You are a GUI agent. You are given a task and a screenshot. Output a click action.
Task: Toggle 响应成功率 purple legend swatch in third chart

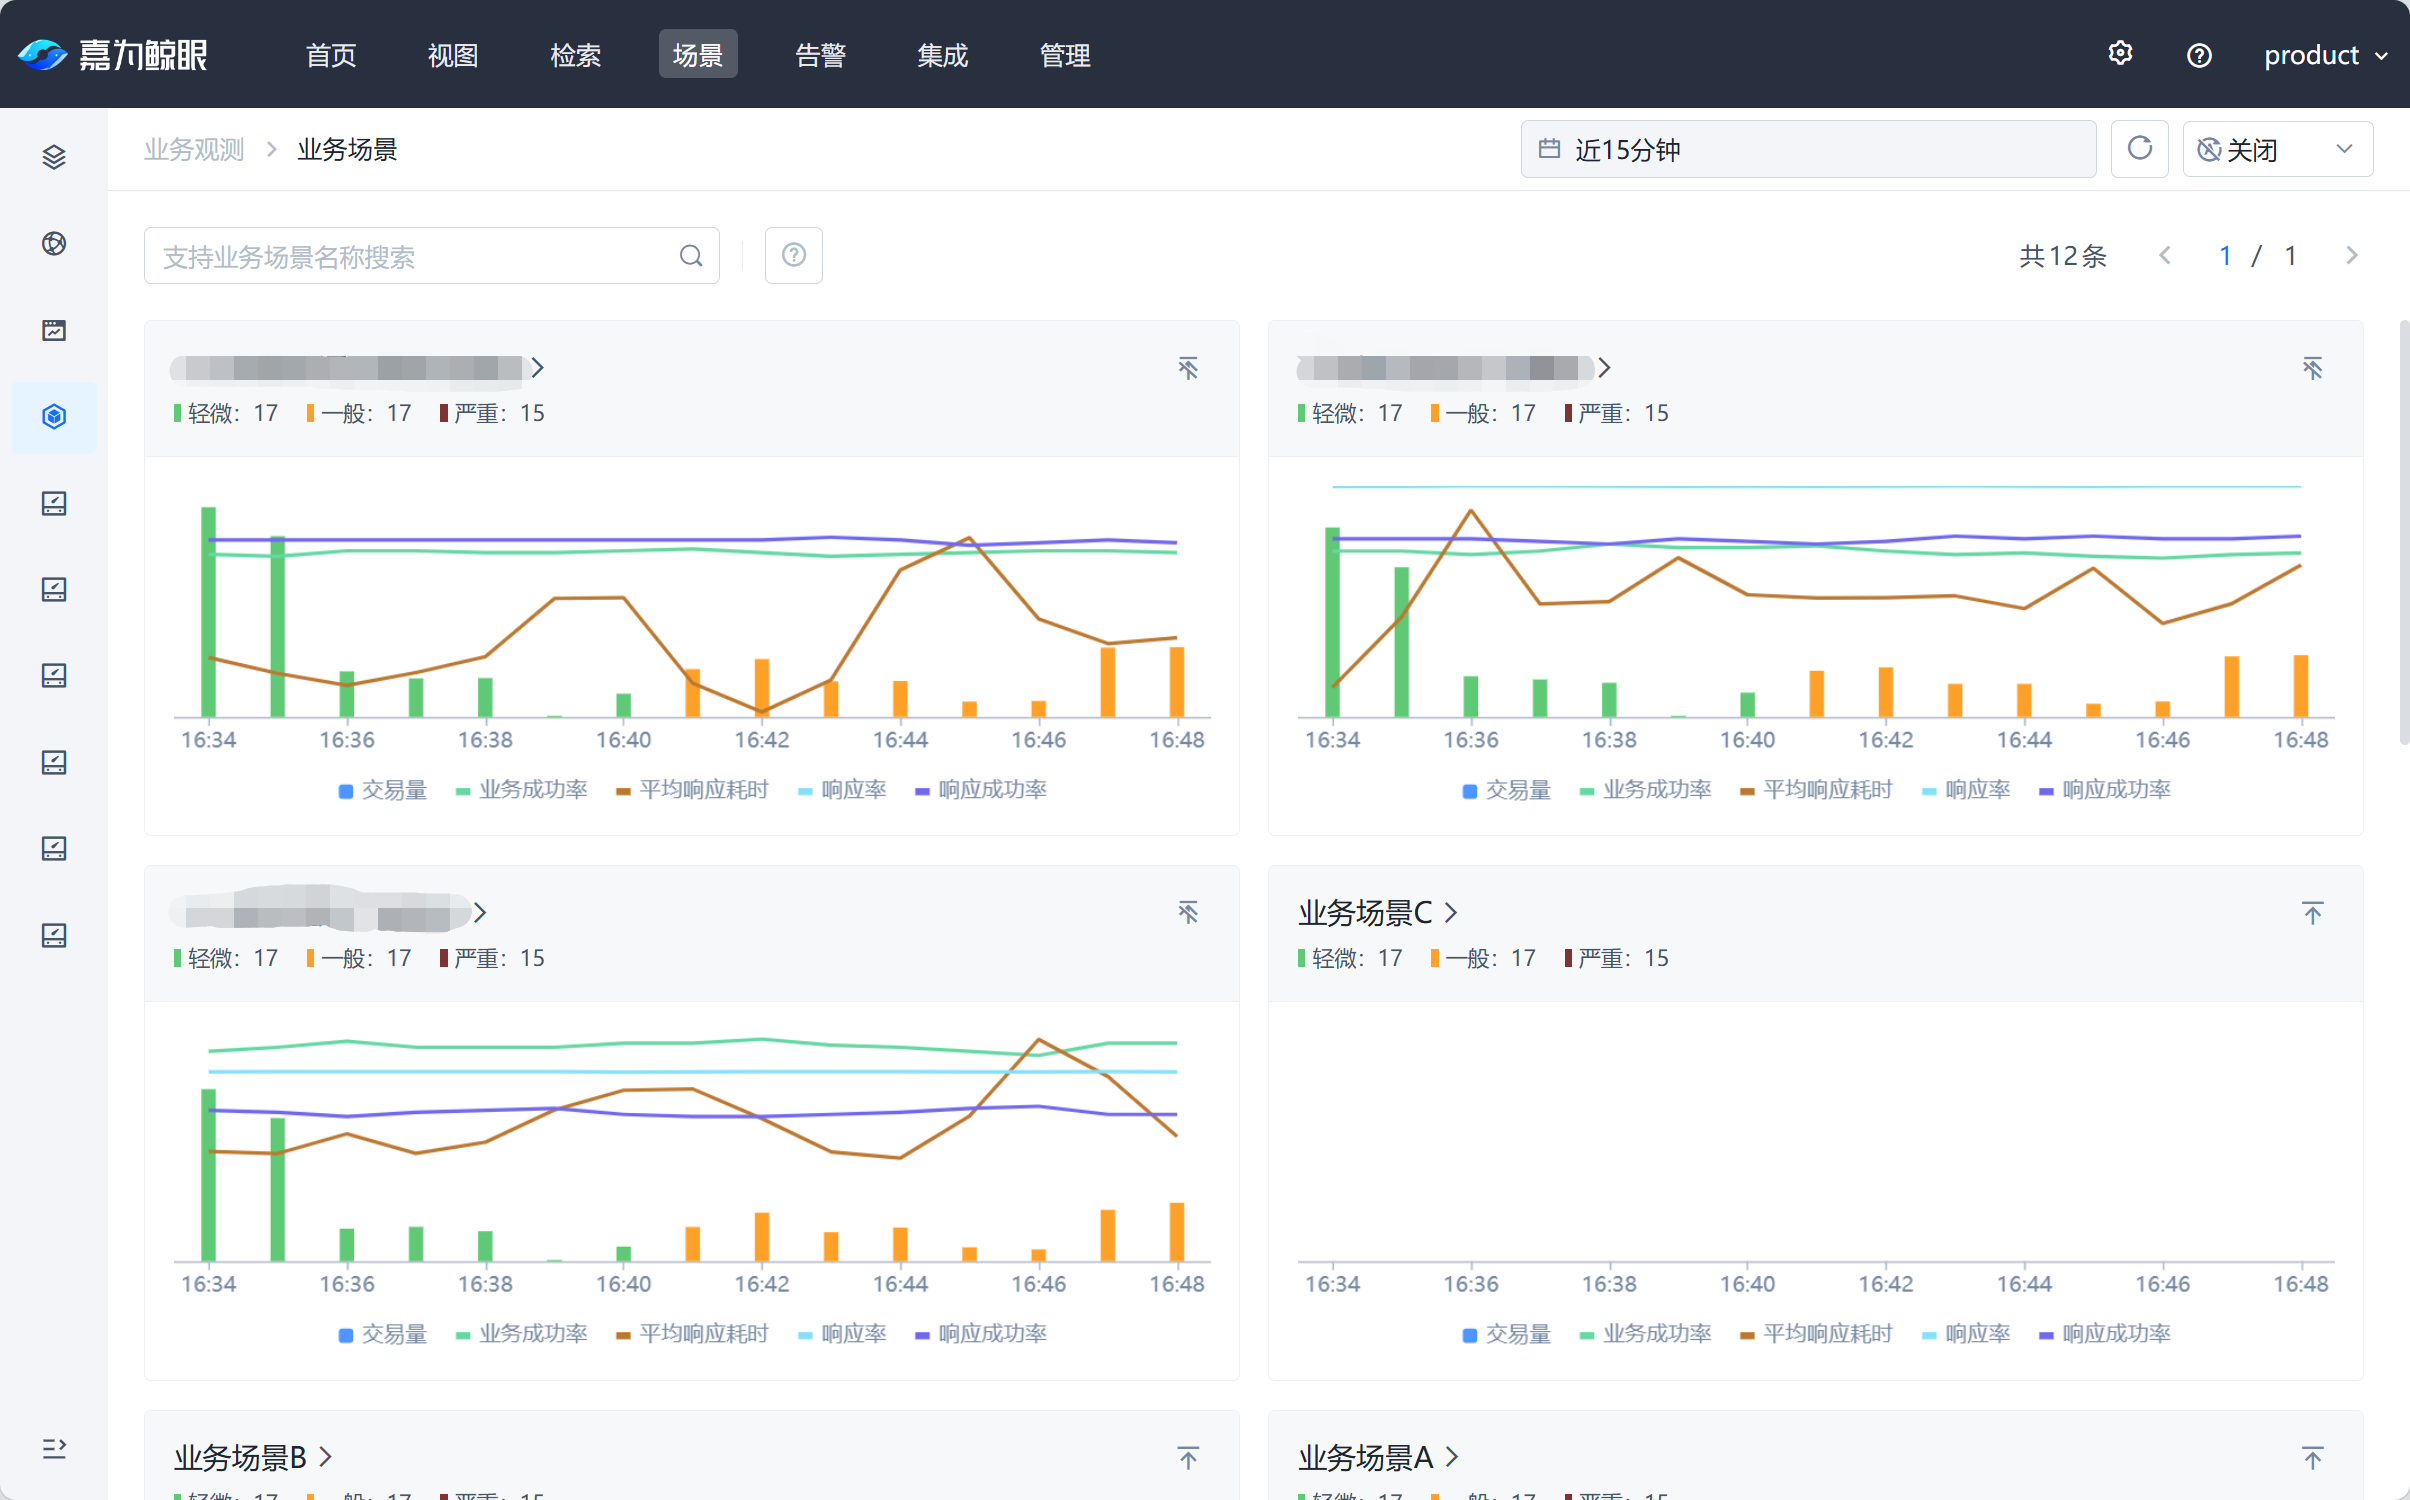tap(922, 1335)
